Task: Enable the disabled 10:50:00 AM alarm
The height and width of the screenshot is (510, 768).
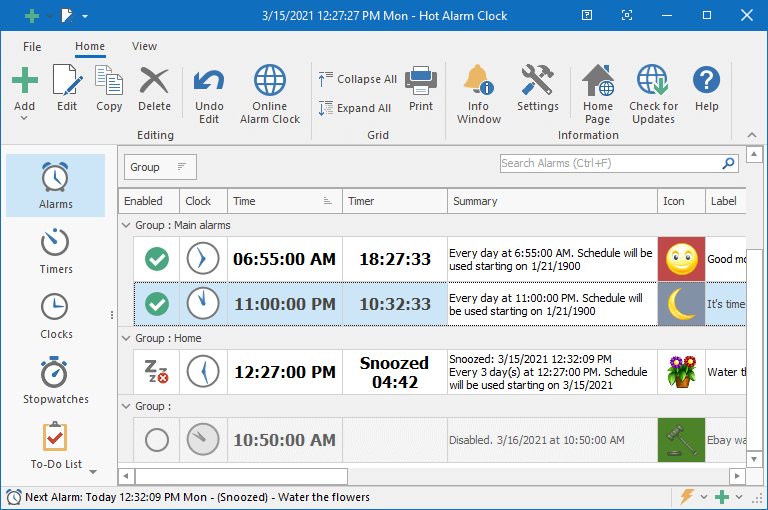Action: pos(157,440)
